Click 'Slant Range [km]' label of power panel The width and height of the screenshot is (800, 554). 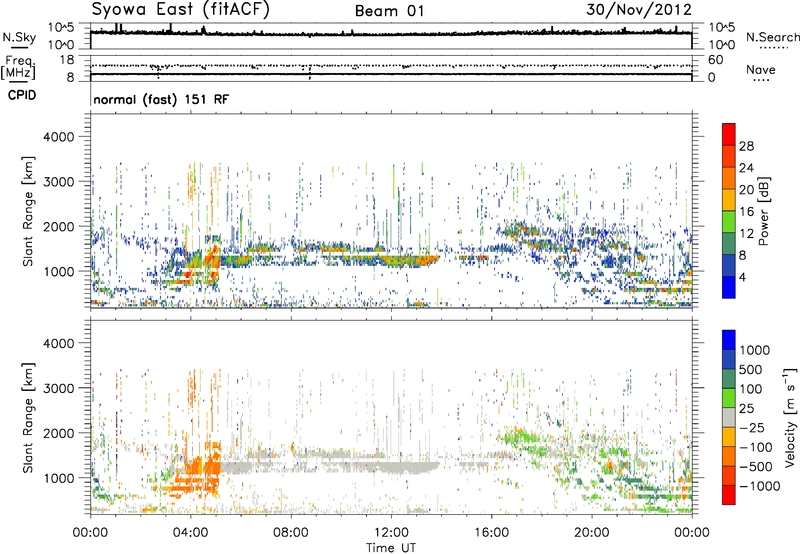(x=28, y=211)
